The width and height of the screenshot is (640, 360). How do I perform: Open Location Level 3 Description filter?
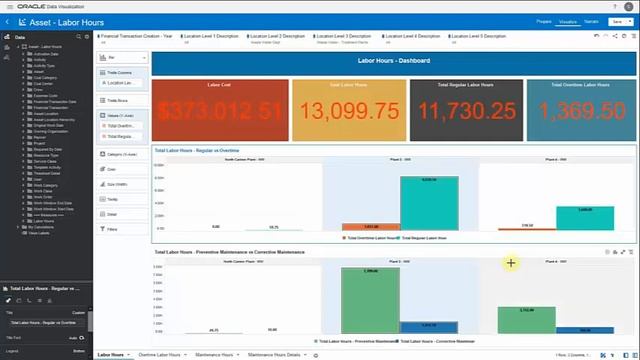coord(342,39)
